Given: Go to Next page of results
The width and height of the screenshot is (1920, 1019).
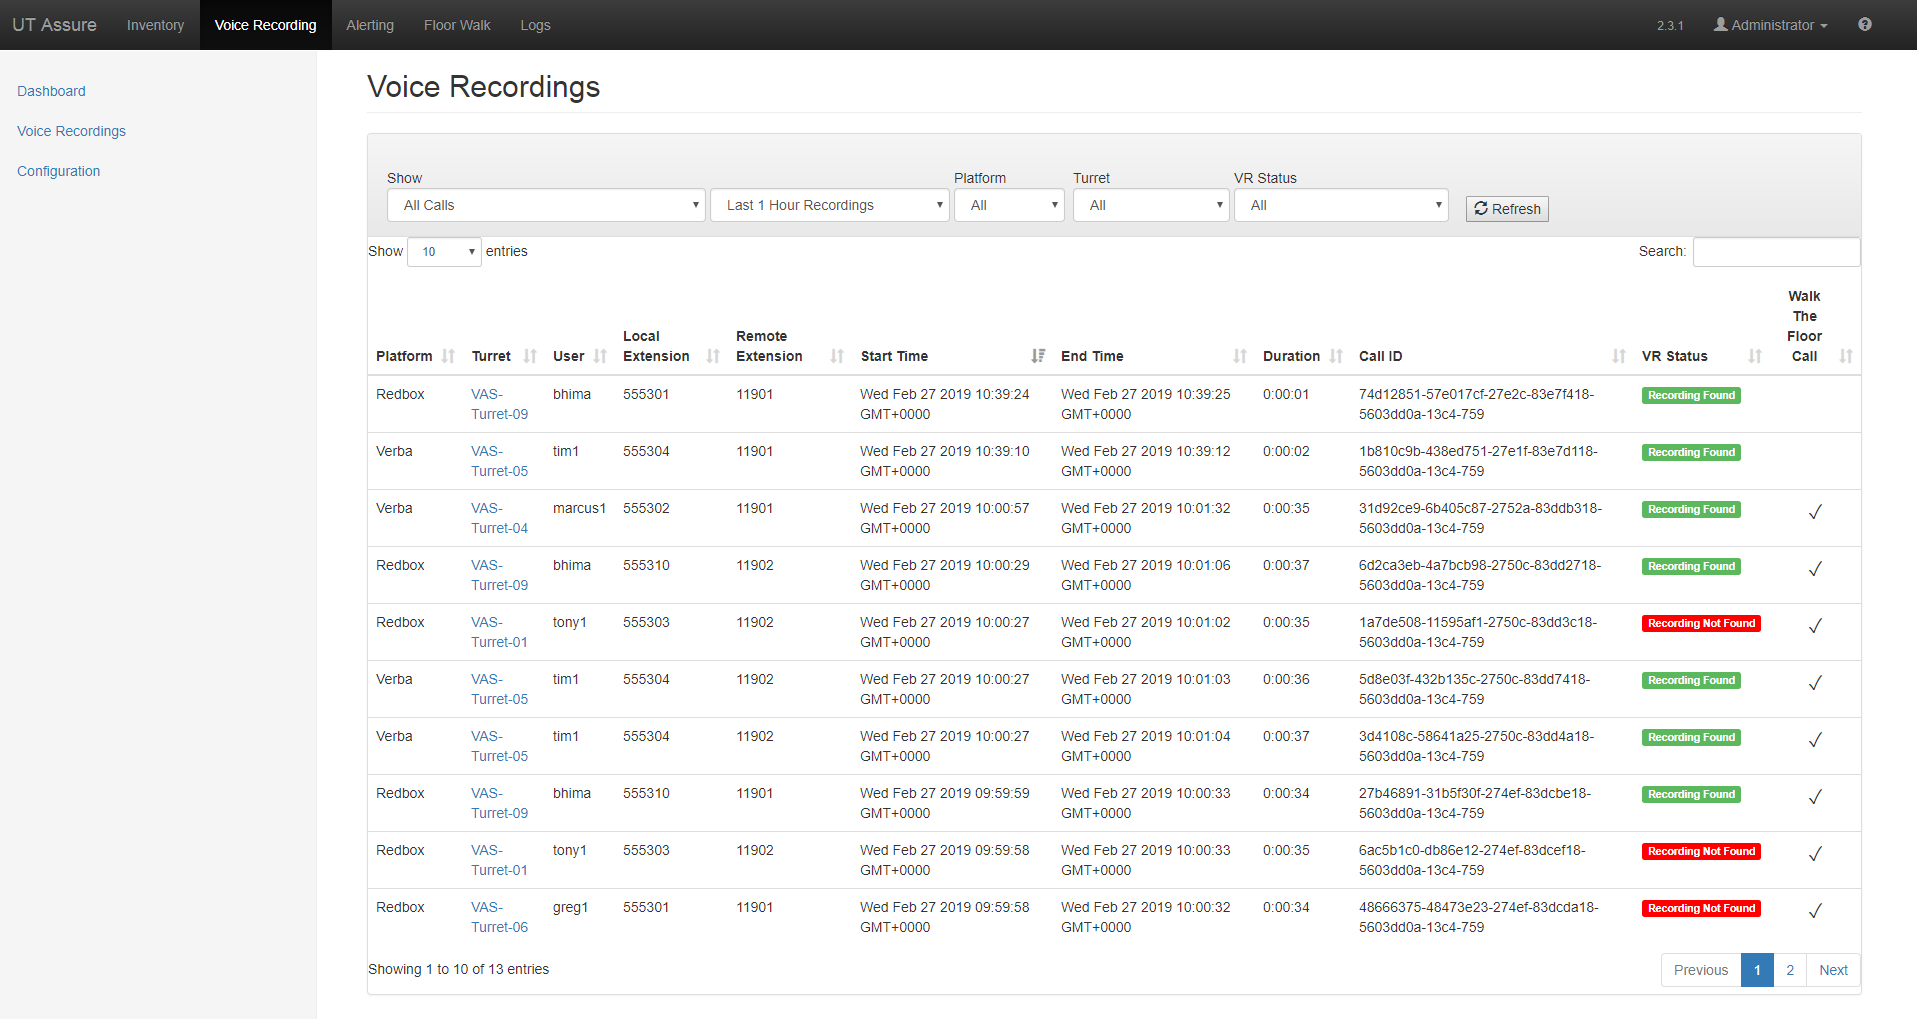Looking at the screenshot, I should pos(1833,970).
